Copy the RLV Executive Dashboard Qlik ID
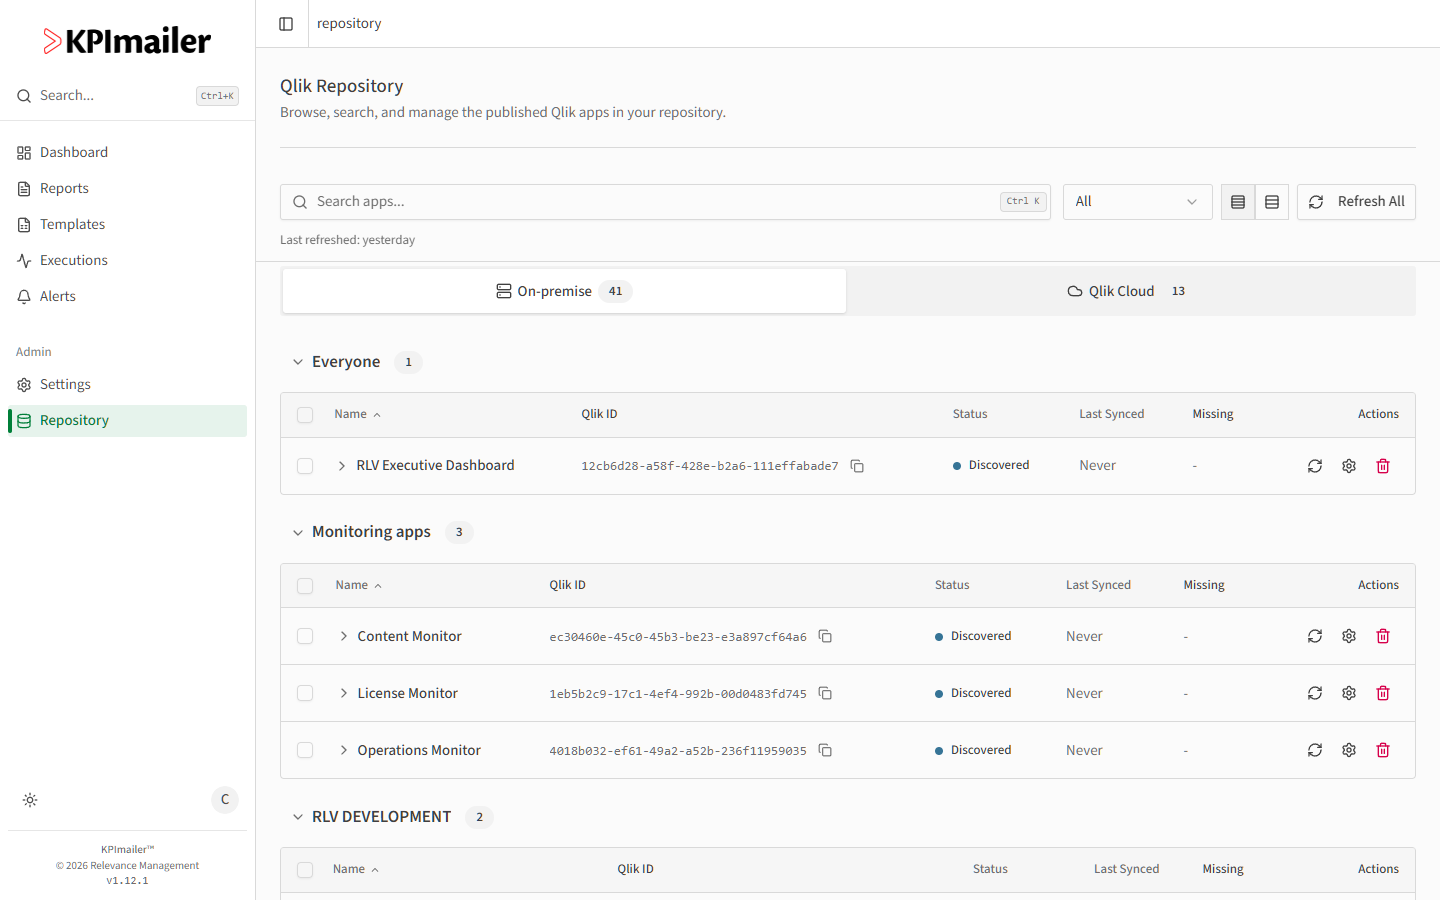The image size is (1440, 900). [x=857, y=466]
